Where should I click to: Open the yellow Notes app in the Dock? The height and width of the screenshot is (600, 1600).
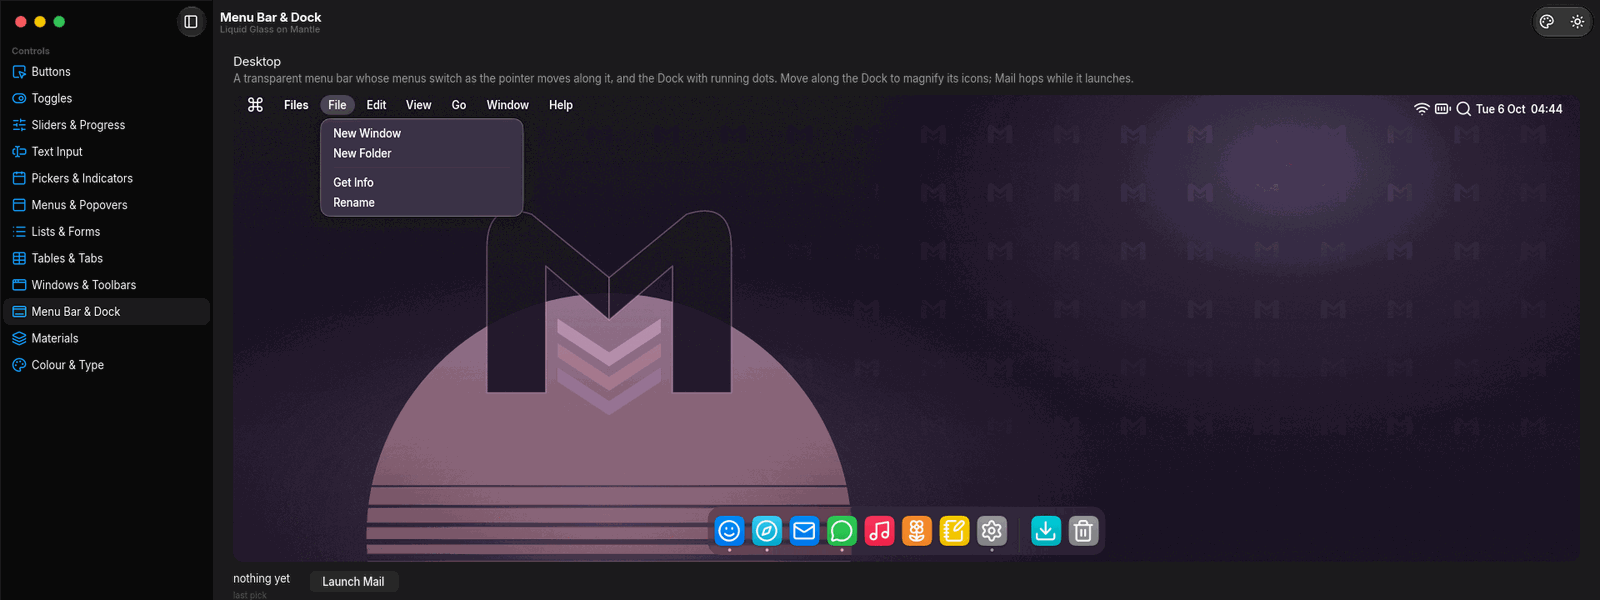click(954, 531)
